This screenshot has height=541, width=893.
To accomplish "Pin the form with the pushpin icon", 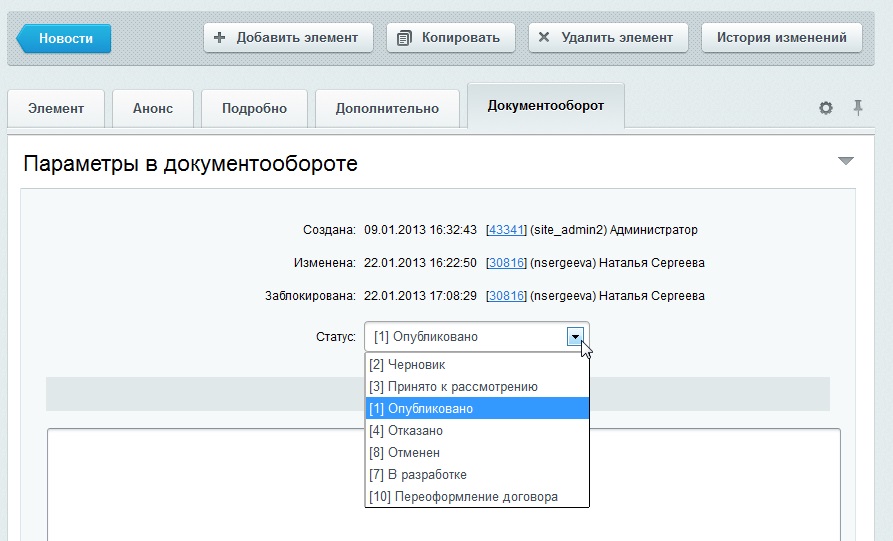I will click(x=858, y=107).
